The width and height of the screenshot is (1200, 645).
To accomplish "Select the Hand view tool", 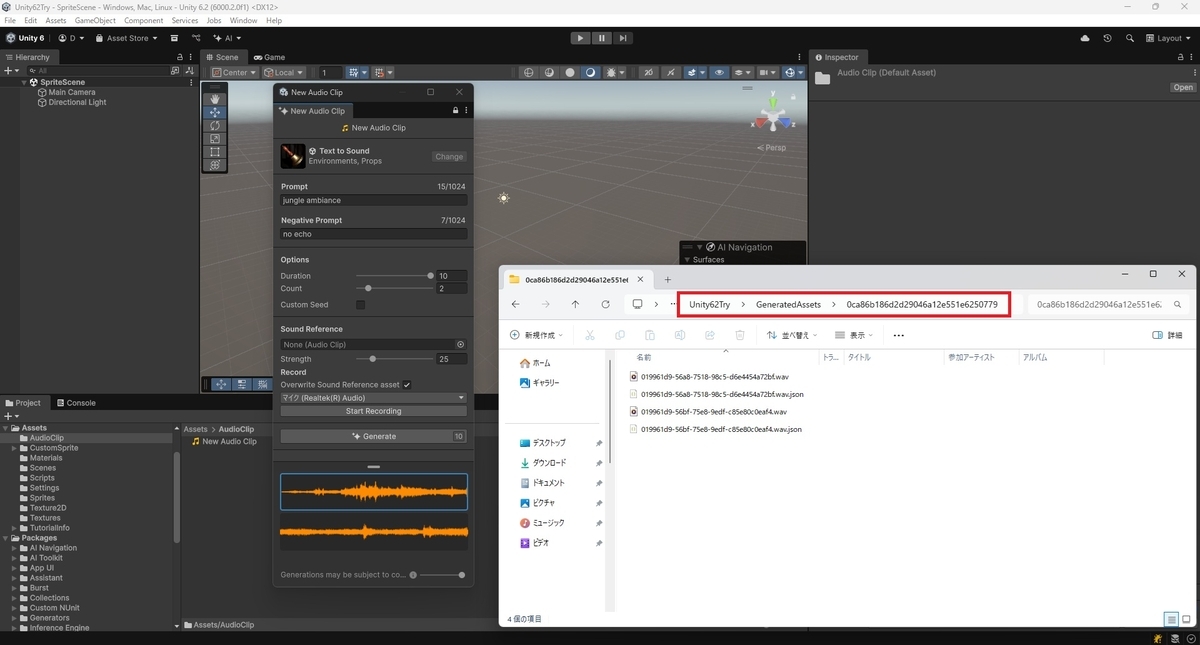I will pos(215,99).
